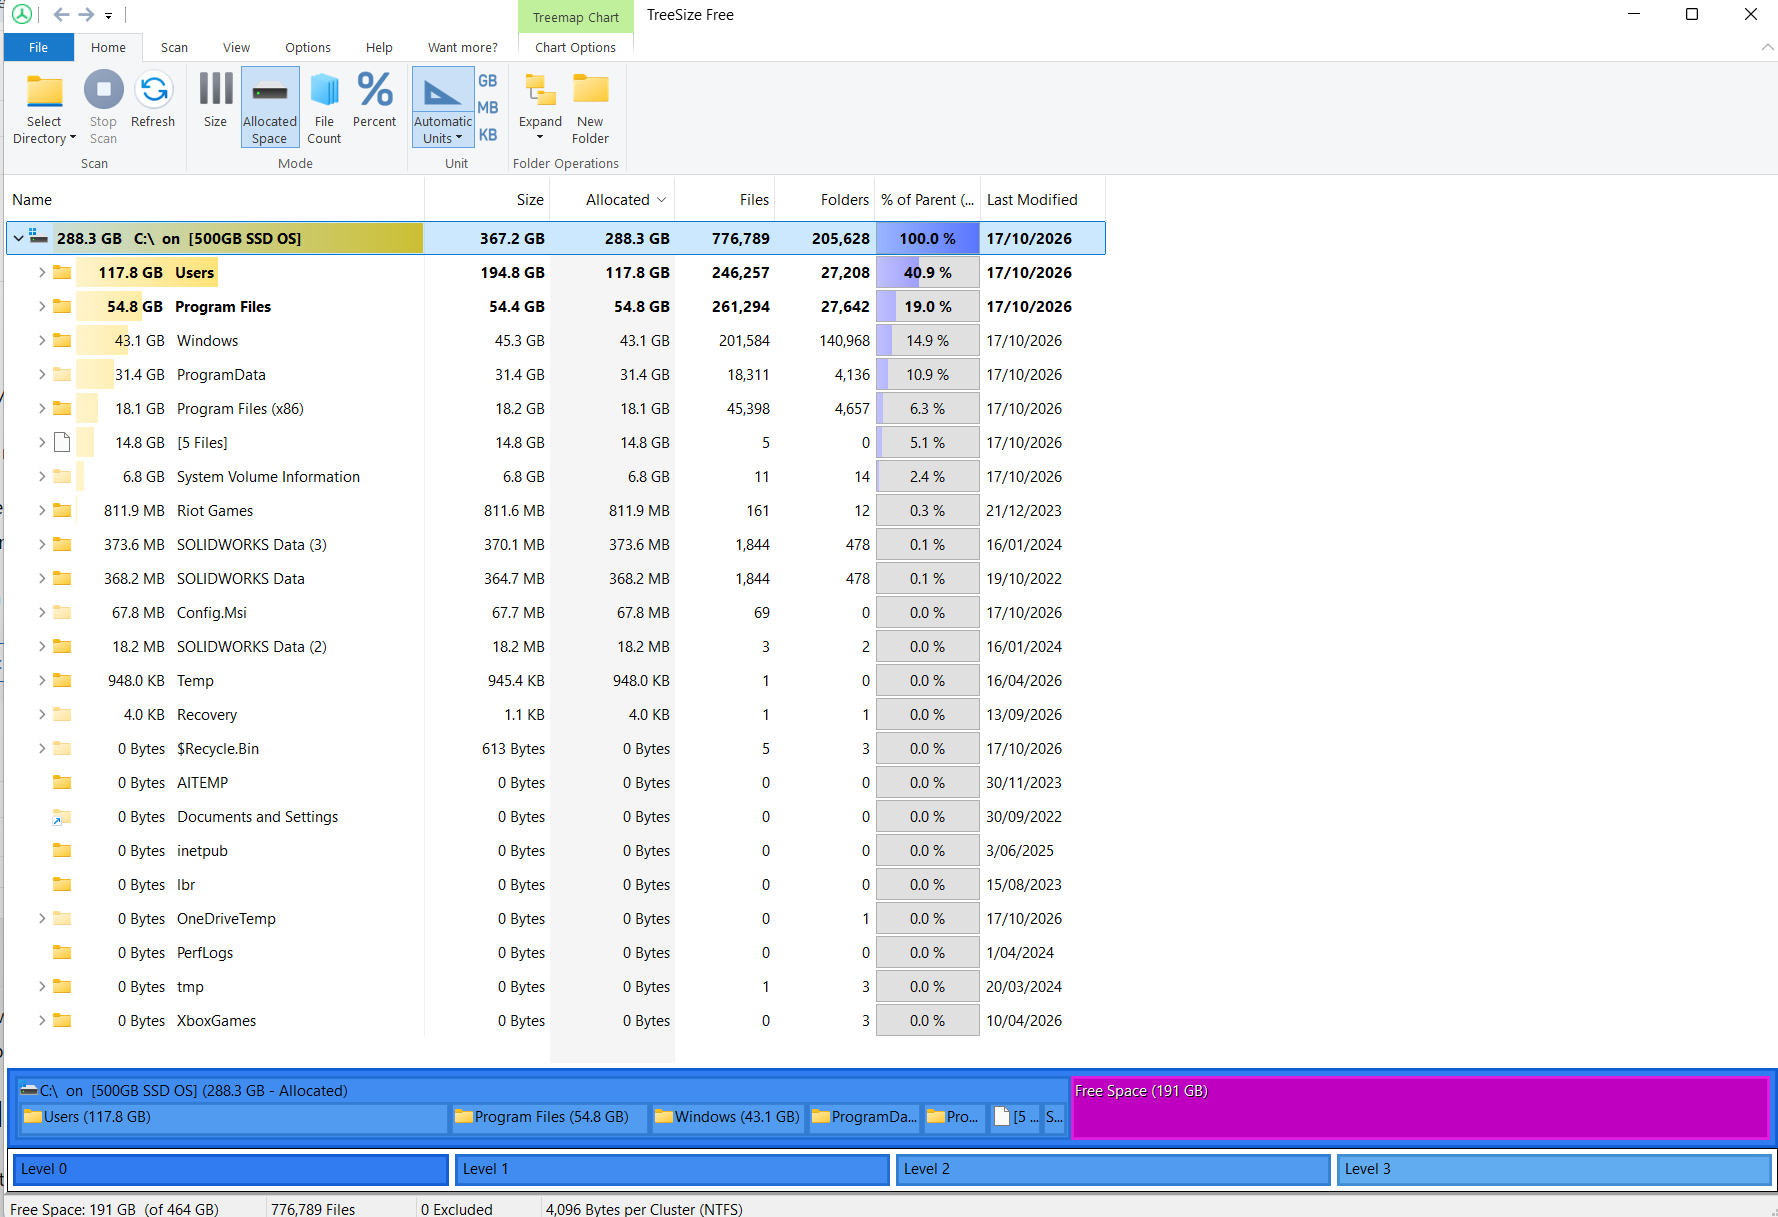The width and height of the screenshot is (1778, 1217).
Task: Select the SOLIDWORKS Data (3) row
Action: [x=555, y=545]
